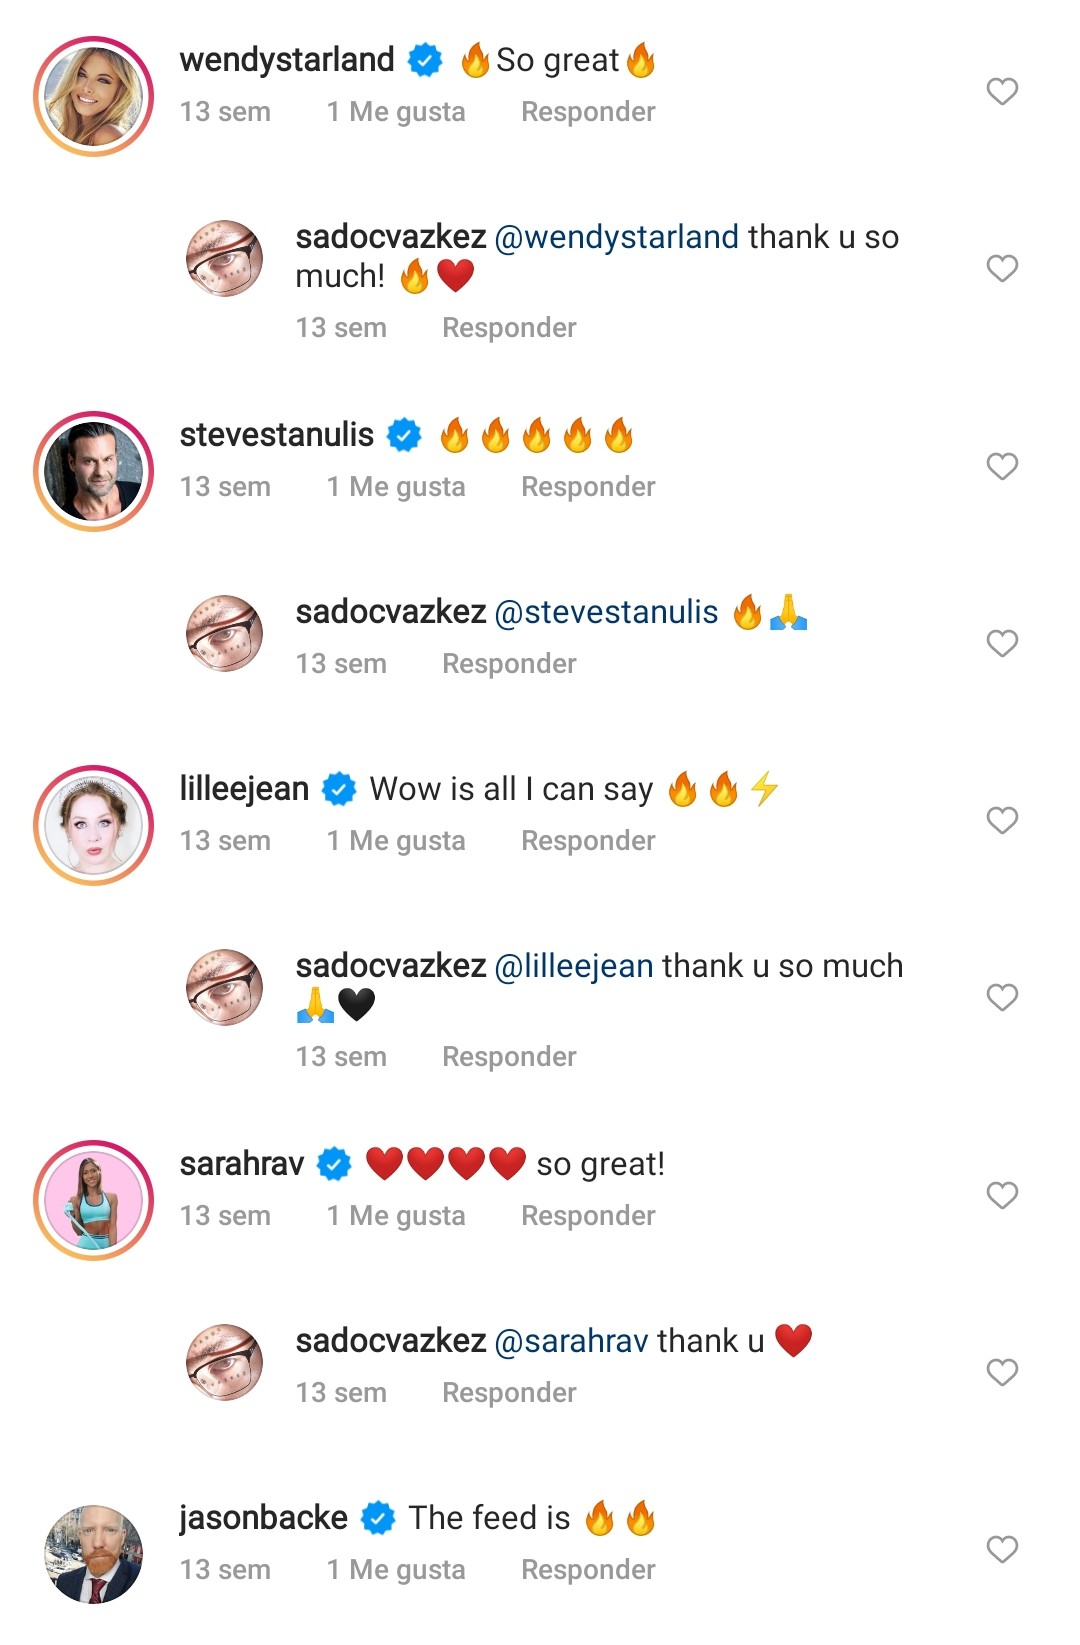
Task: Heart jasonbacke's "The feed is" comment
Action: (1002, 1549)
